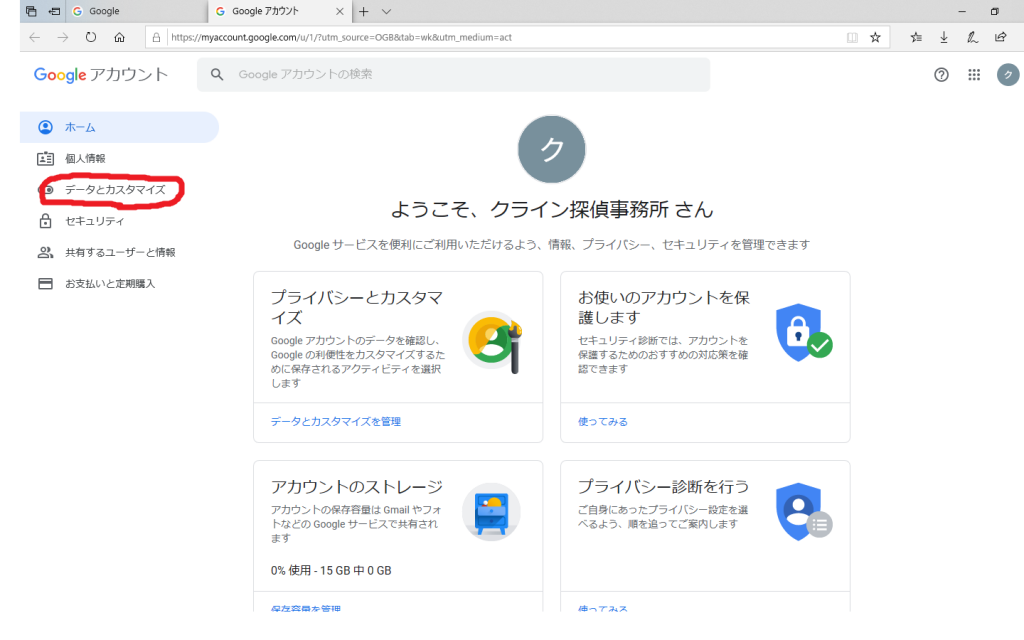The image size is (1024, 640).
Task: Click the ようこそ welcome heading
Action: pos(552,209)
